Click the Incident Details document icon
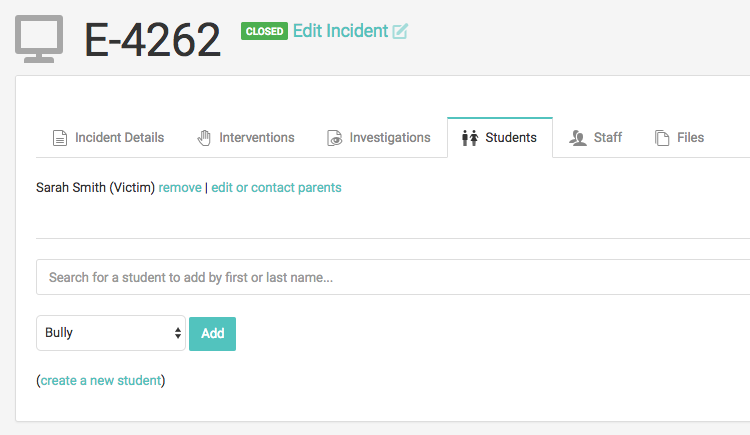This screenshot has width=750, height=435. pos(60,138)
